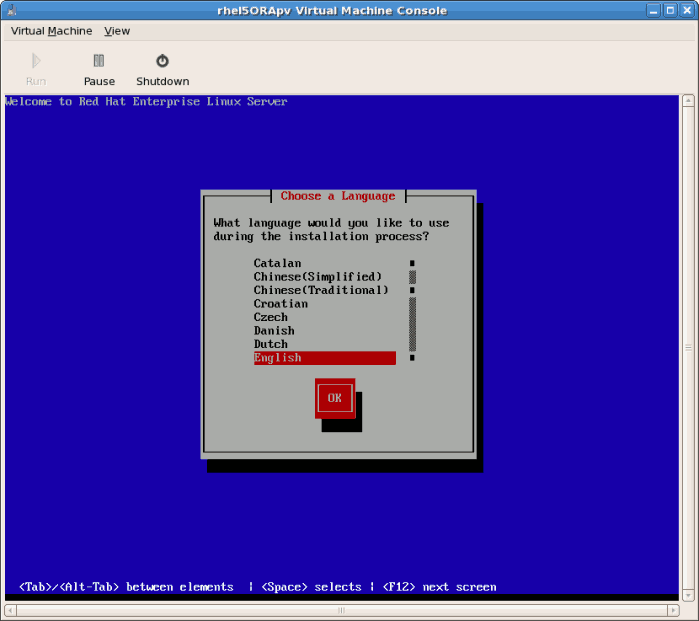The height and width of the screenshot is (621, 699).
Task: Pick Czech as installation language
Action: point(270,317)
